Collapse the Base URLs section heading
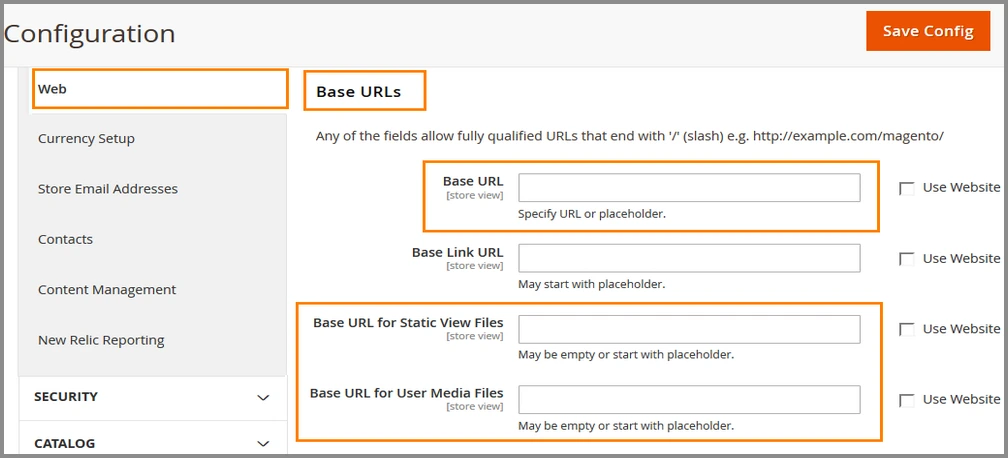This screenshot has height=458, width=1008. click(359, 92)
